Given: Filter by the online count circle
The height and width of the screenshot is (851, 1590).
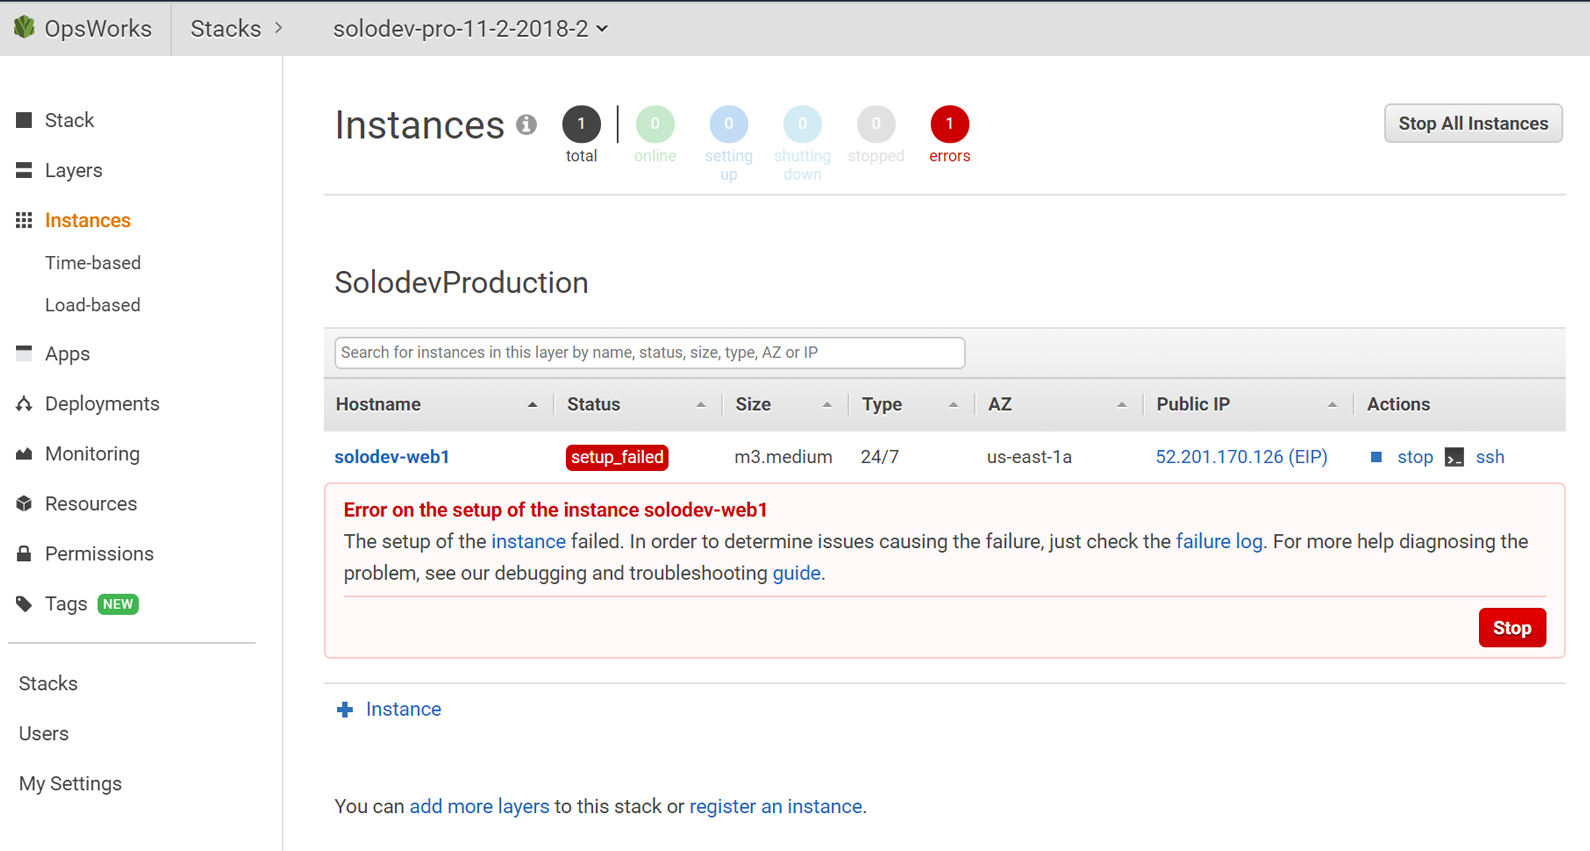Looking at the screenshot, I should tap(655, 124).
